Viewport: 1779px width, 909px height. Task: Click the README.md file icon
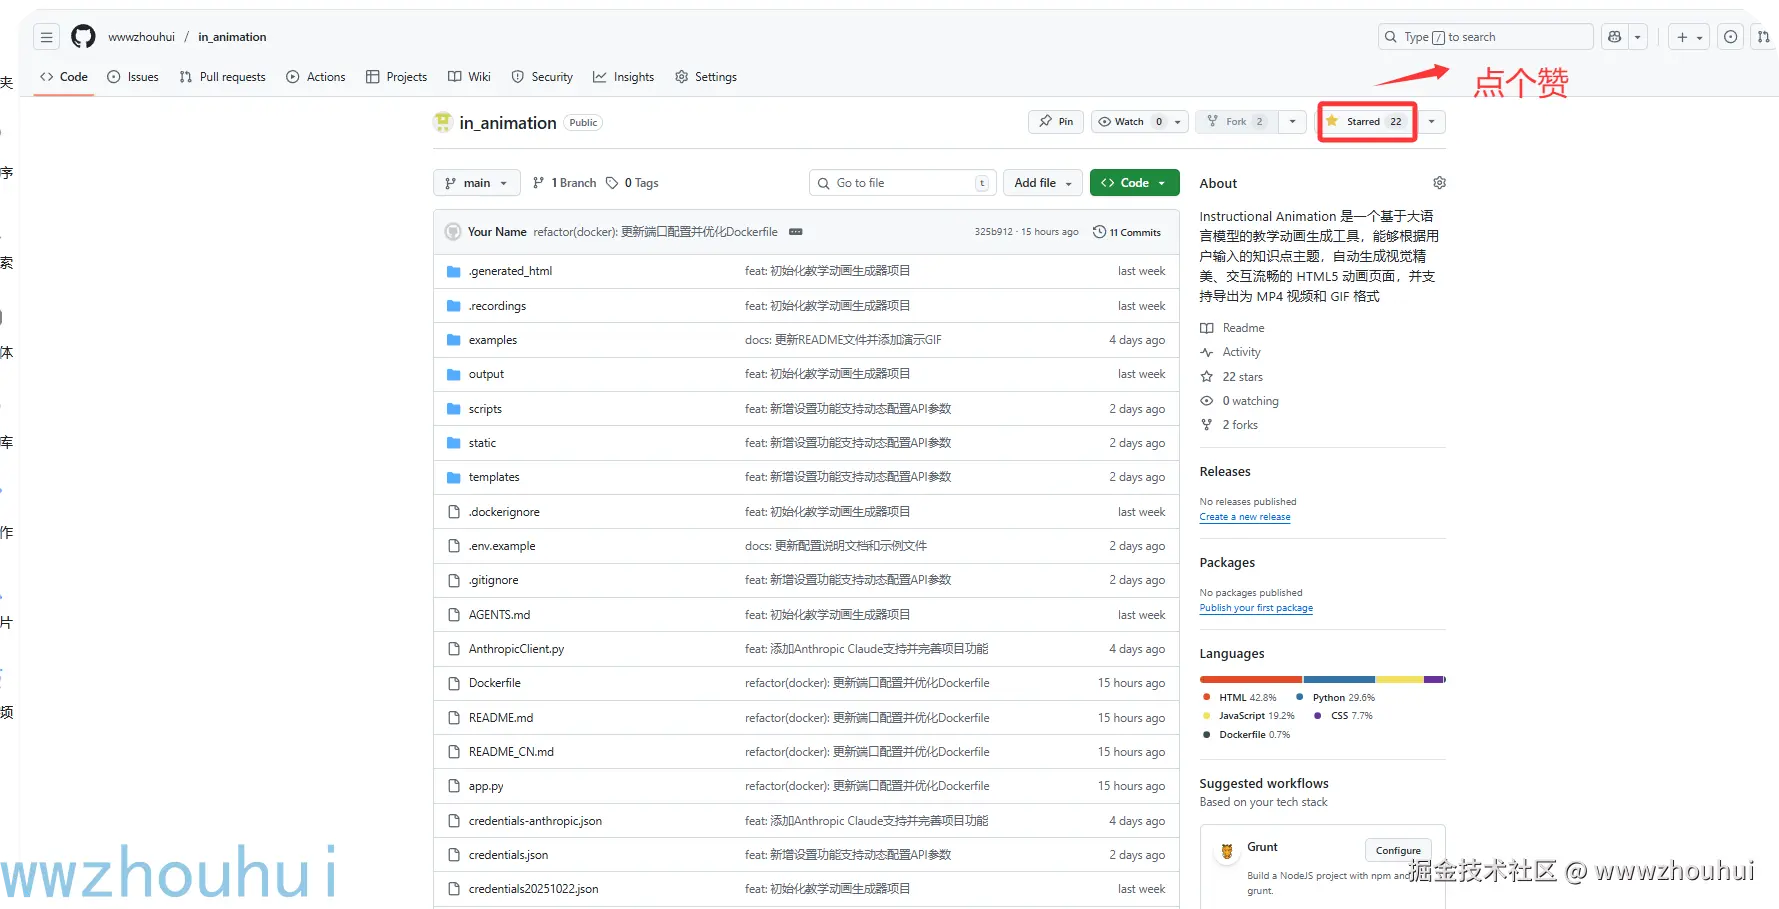pos(454,718)
